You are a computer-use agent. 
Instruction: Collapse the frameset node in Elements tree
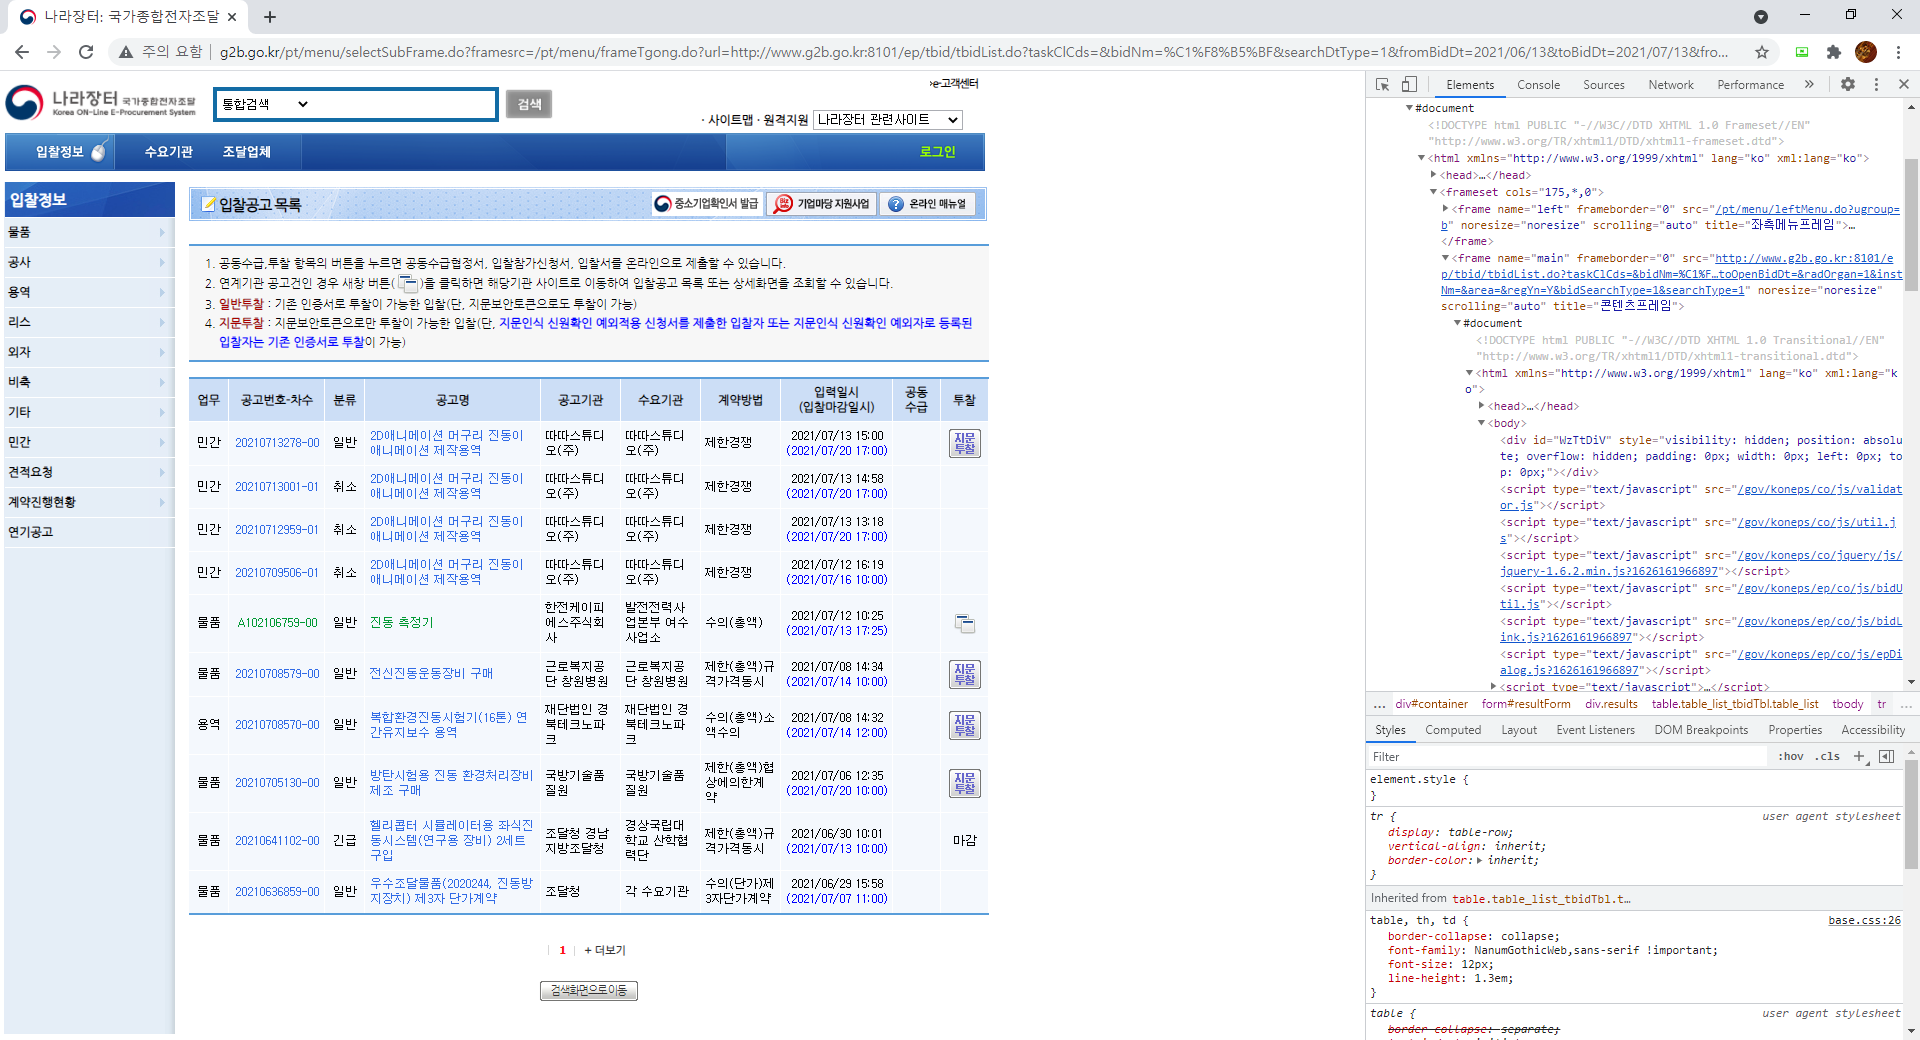click(x=1433, y=192)
